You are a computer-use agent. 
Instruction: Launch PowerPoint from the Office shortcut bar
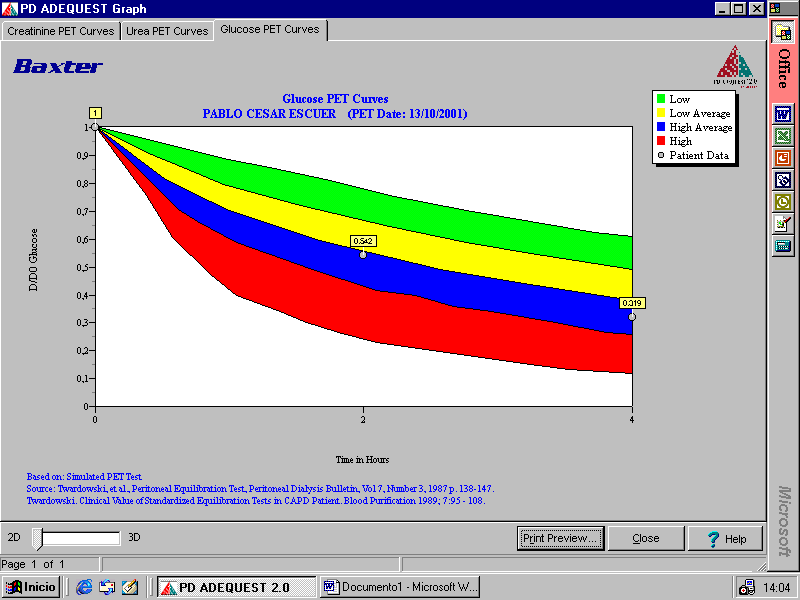(x=783, y=157)
